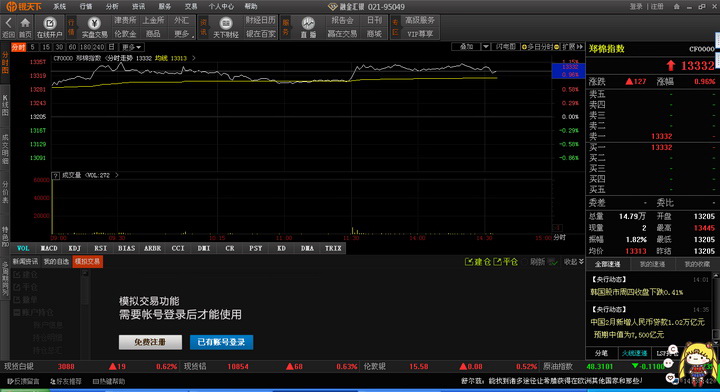Click the home icon in title bar right
Screen dimensions: 720x392
(x=676, y=6)
